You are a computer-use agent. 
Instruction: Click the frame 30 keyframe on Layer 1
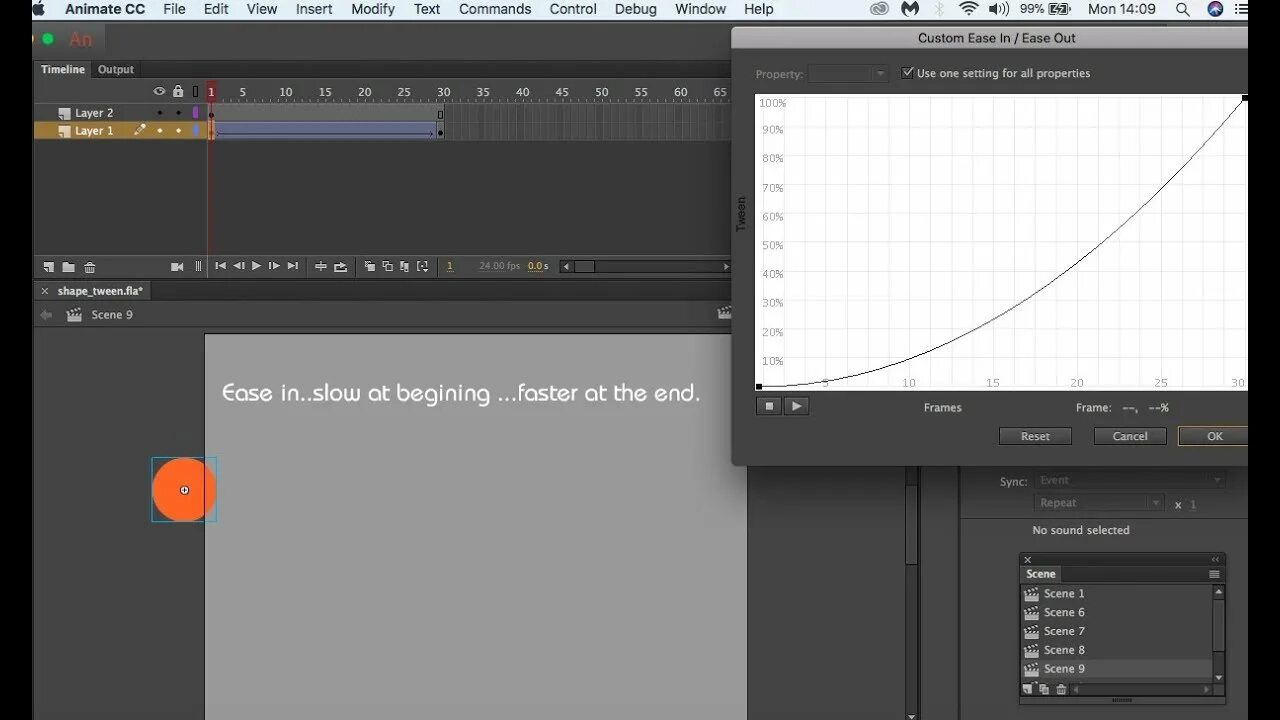pyautogui.click(x=440, y=131)
